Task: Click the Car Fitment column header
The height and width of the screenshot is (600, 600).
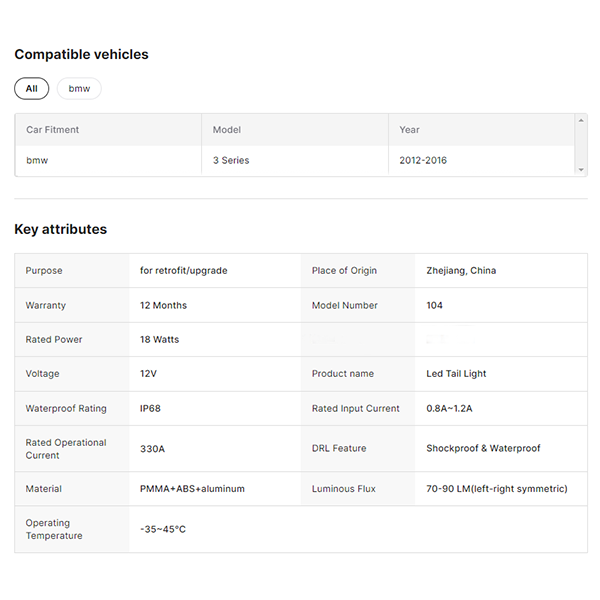Action: click(x=52, y=130)
